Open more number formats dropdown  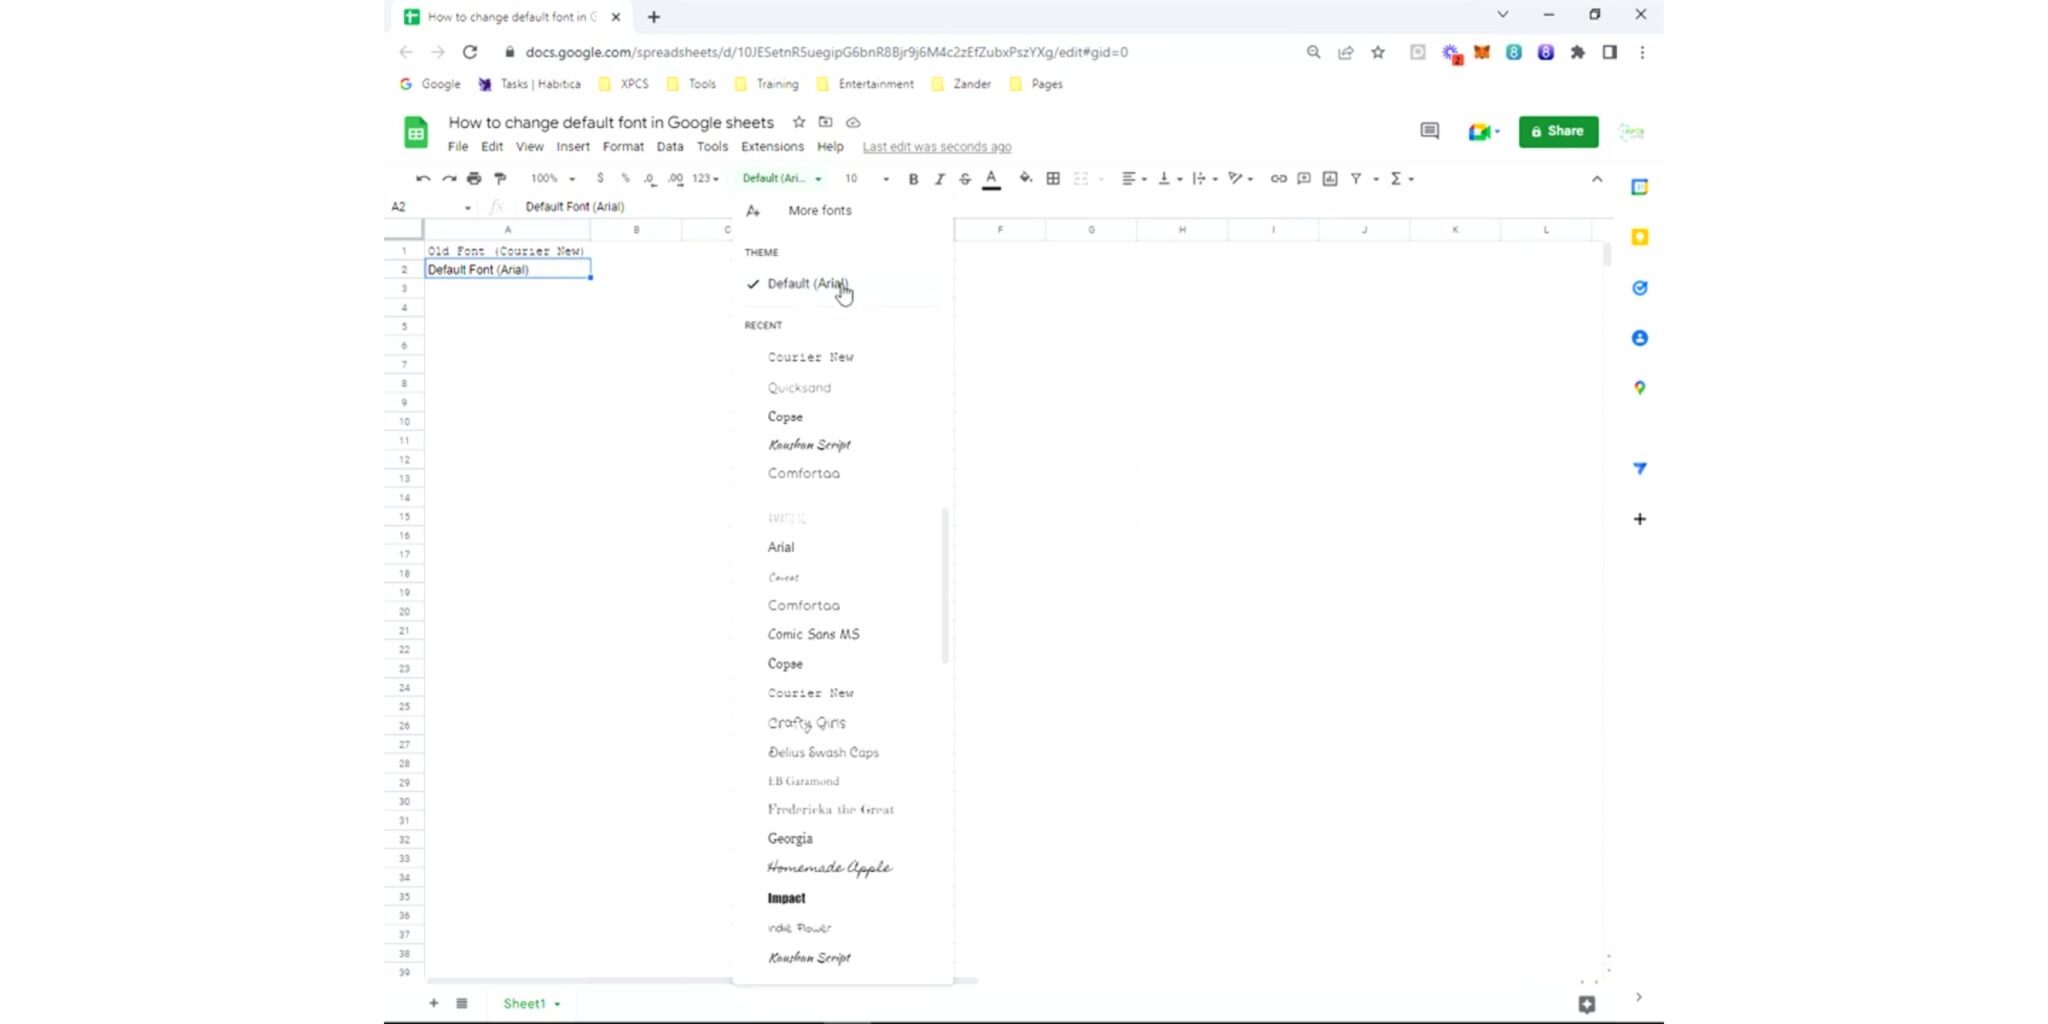[705, 179]
